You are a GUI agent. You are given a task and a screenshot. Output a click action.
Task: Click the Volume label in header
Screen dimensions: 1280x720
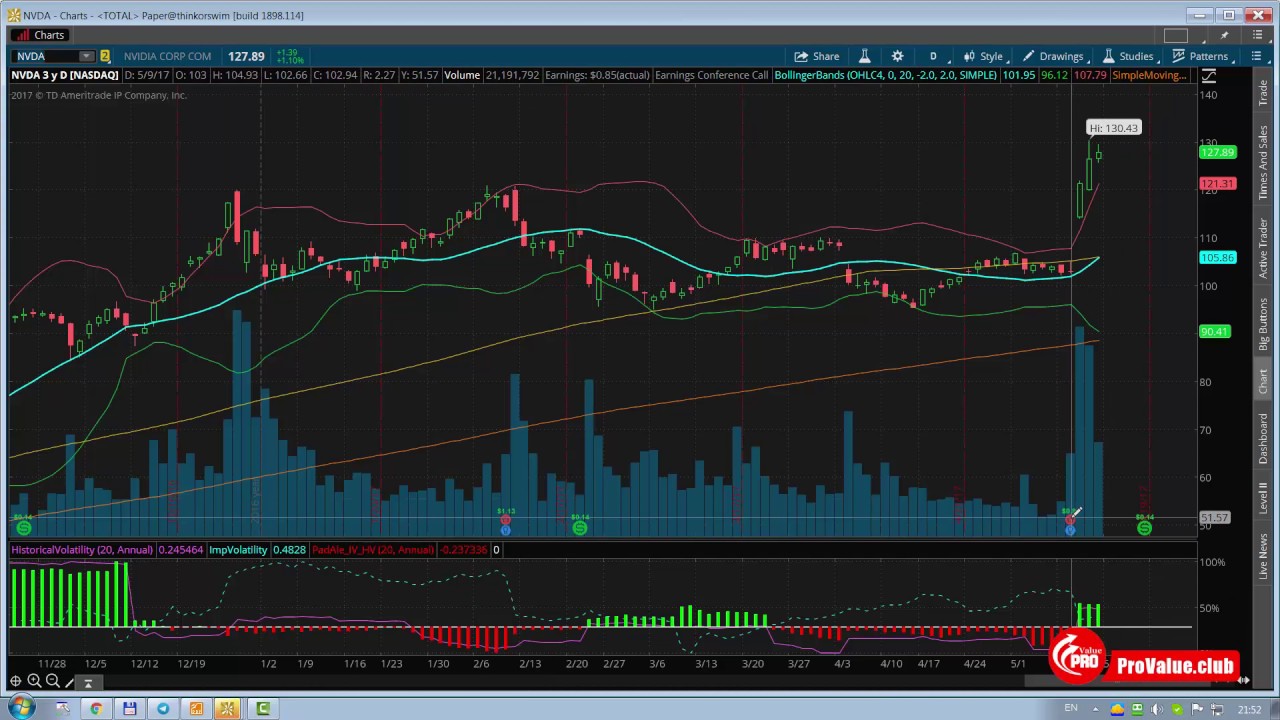pyautogui.click(x=462, y=76)
